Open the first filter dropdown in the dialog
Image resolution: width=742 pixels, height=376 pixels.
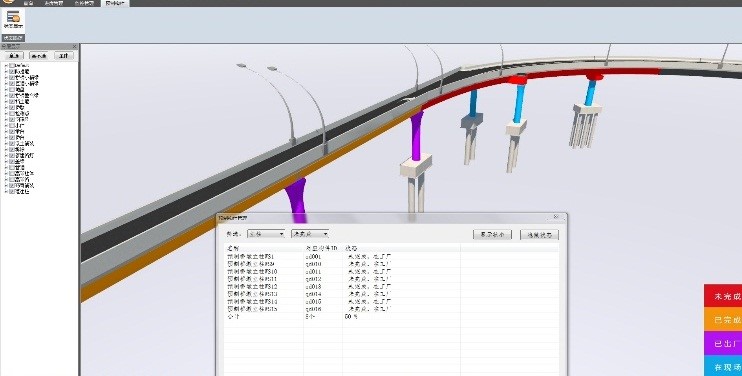pos(266,234)
